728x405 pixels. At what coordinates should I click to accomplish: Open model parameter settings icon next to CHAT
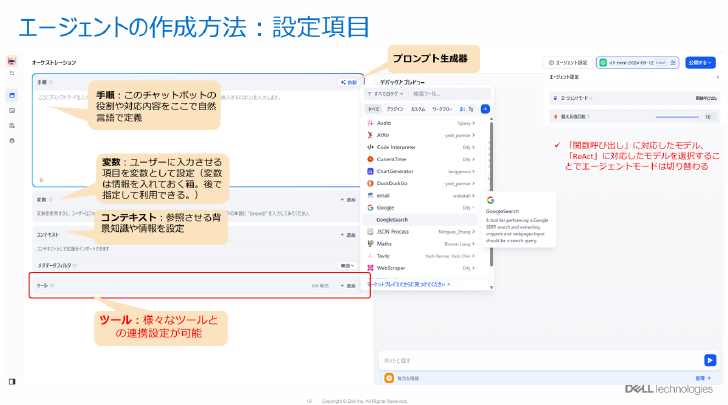click(674, 62)
